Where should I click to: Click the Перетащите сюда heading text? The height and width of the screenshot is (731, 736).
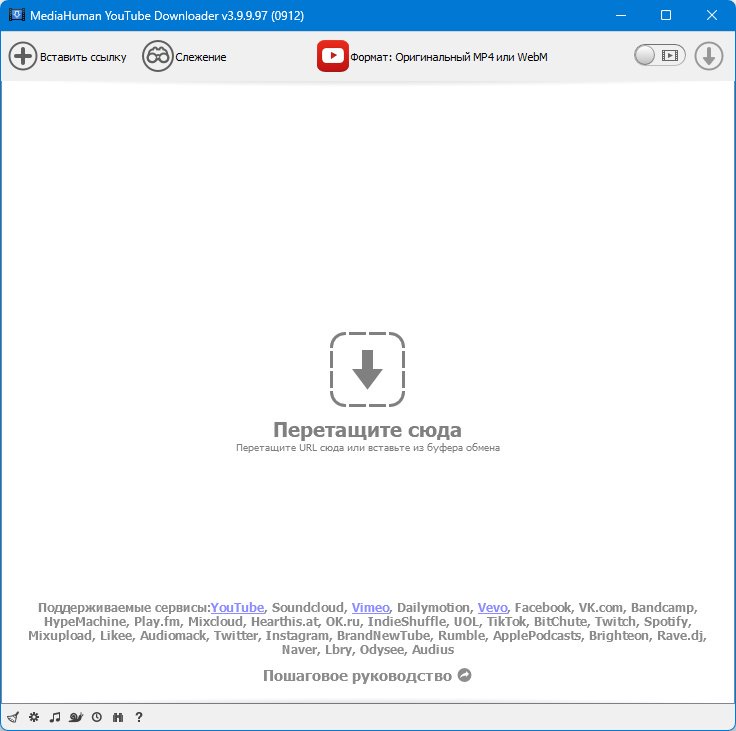click(368, 430)
